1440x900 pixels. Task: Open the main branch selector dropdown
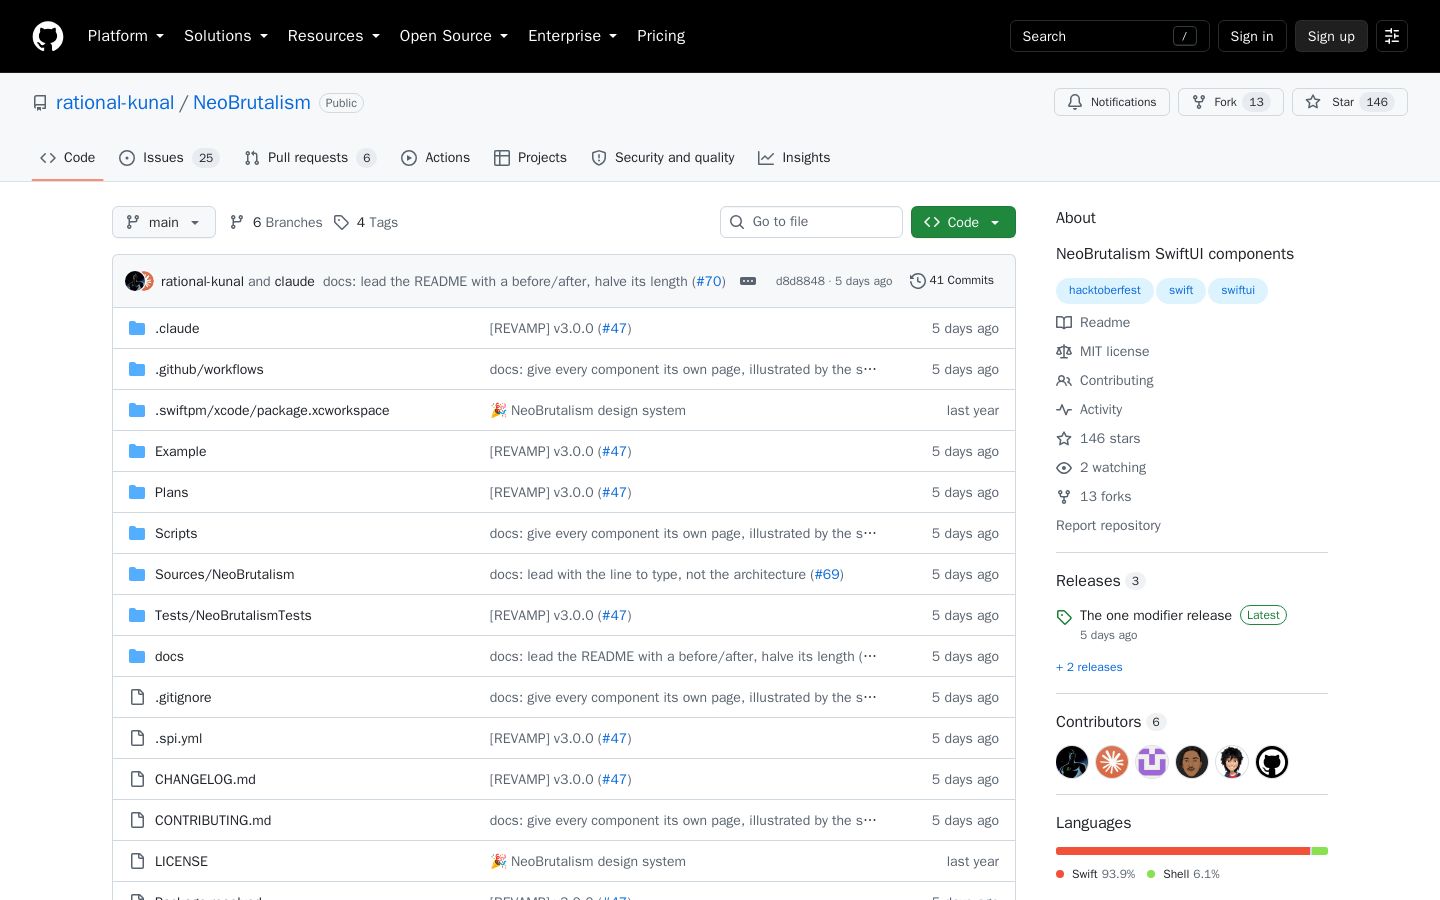(x=164, y=222)
